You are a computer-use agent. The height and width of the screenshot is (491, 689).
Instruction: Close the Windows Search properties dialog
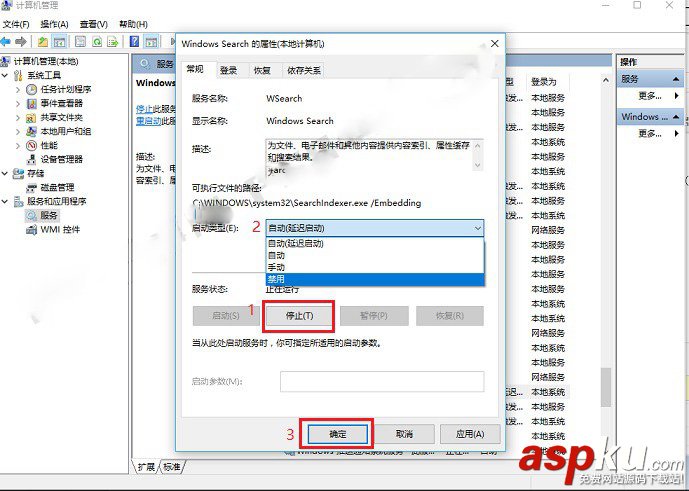(494, 44)
